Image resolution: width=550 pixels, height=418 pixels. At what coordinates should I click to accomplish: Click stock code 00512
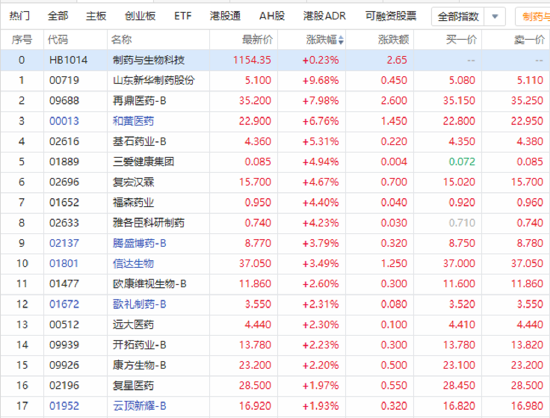(x=64, y=324)
